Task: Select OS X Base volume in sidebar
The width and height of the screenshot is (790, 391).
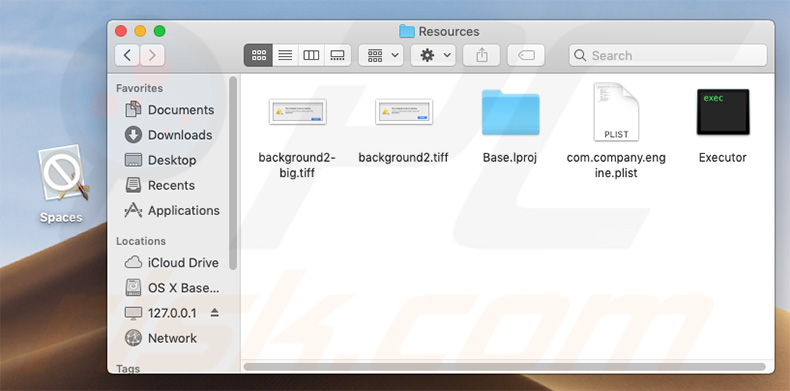Action: pos(172,288)
